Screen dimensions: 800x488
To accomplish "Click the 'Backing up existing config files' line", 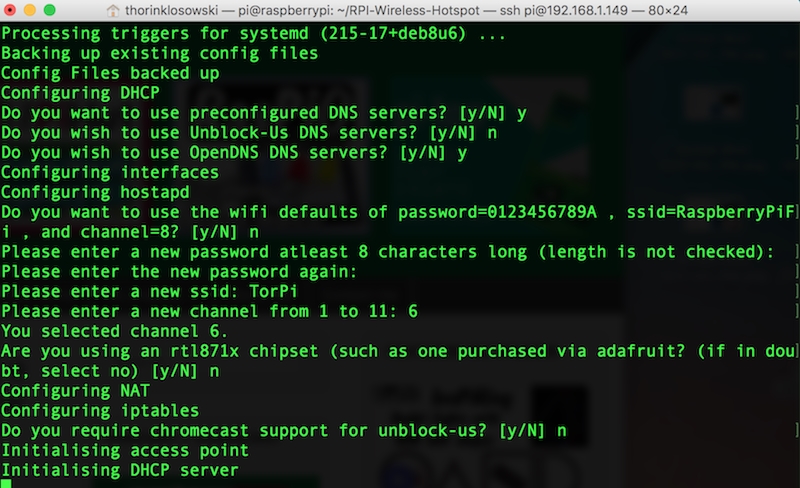I will click(160, 53).
